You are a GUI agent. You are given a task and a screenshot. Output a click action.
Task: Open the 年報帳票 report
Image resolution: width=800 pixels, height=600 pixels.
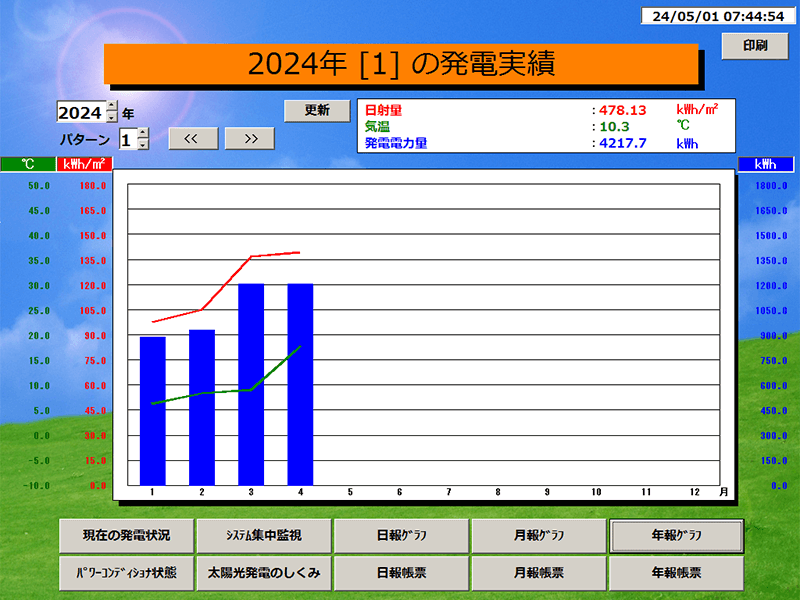tap(677, 573)
